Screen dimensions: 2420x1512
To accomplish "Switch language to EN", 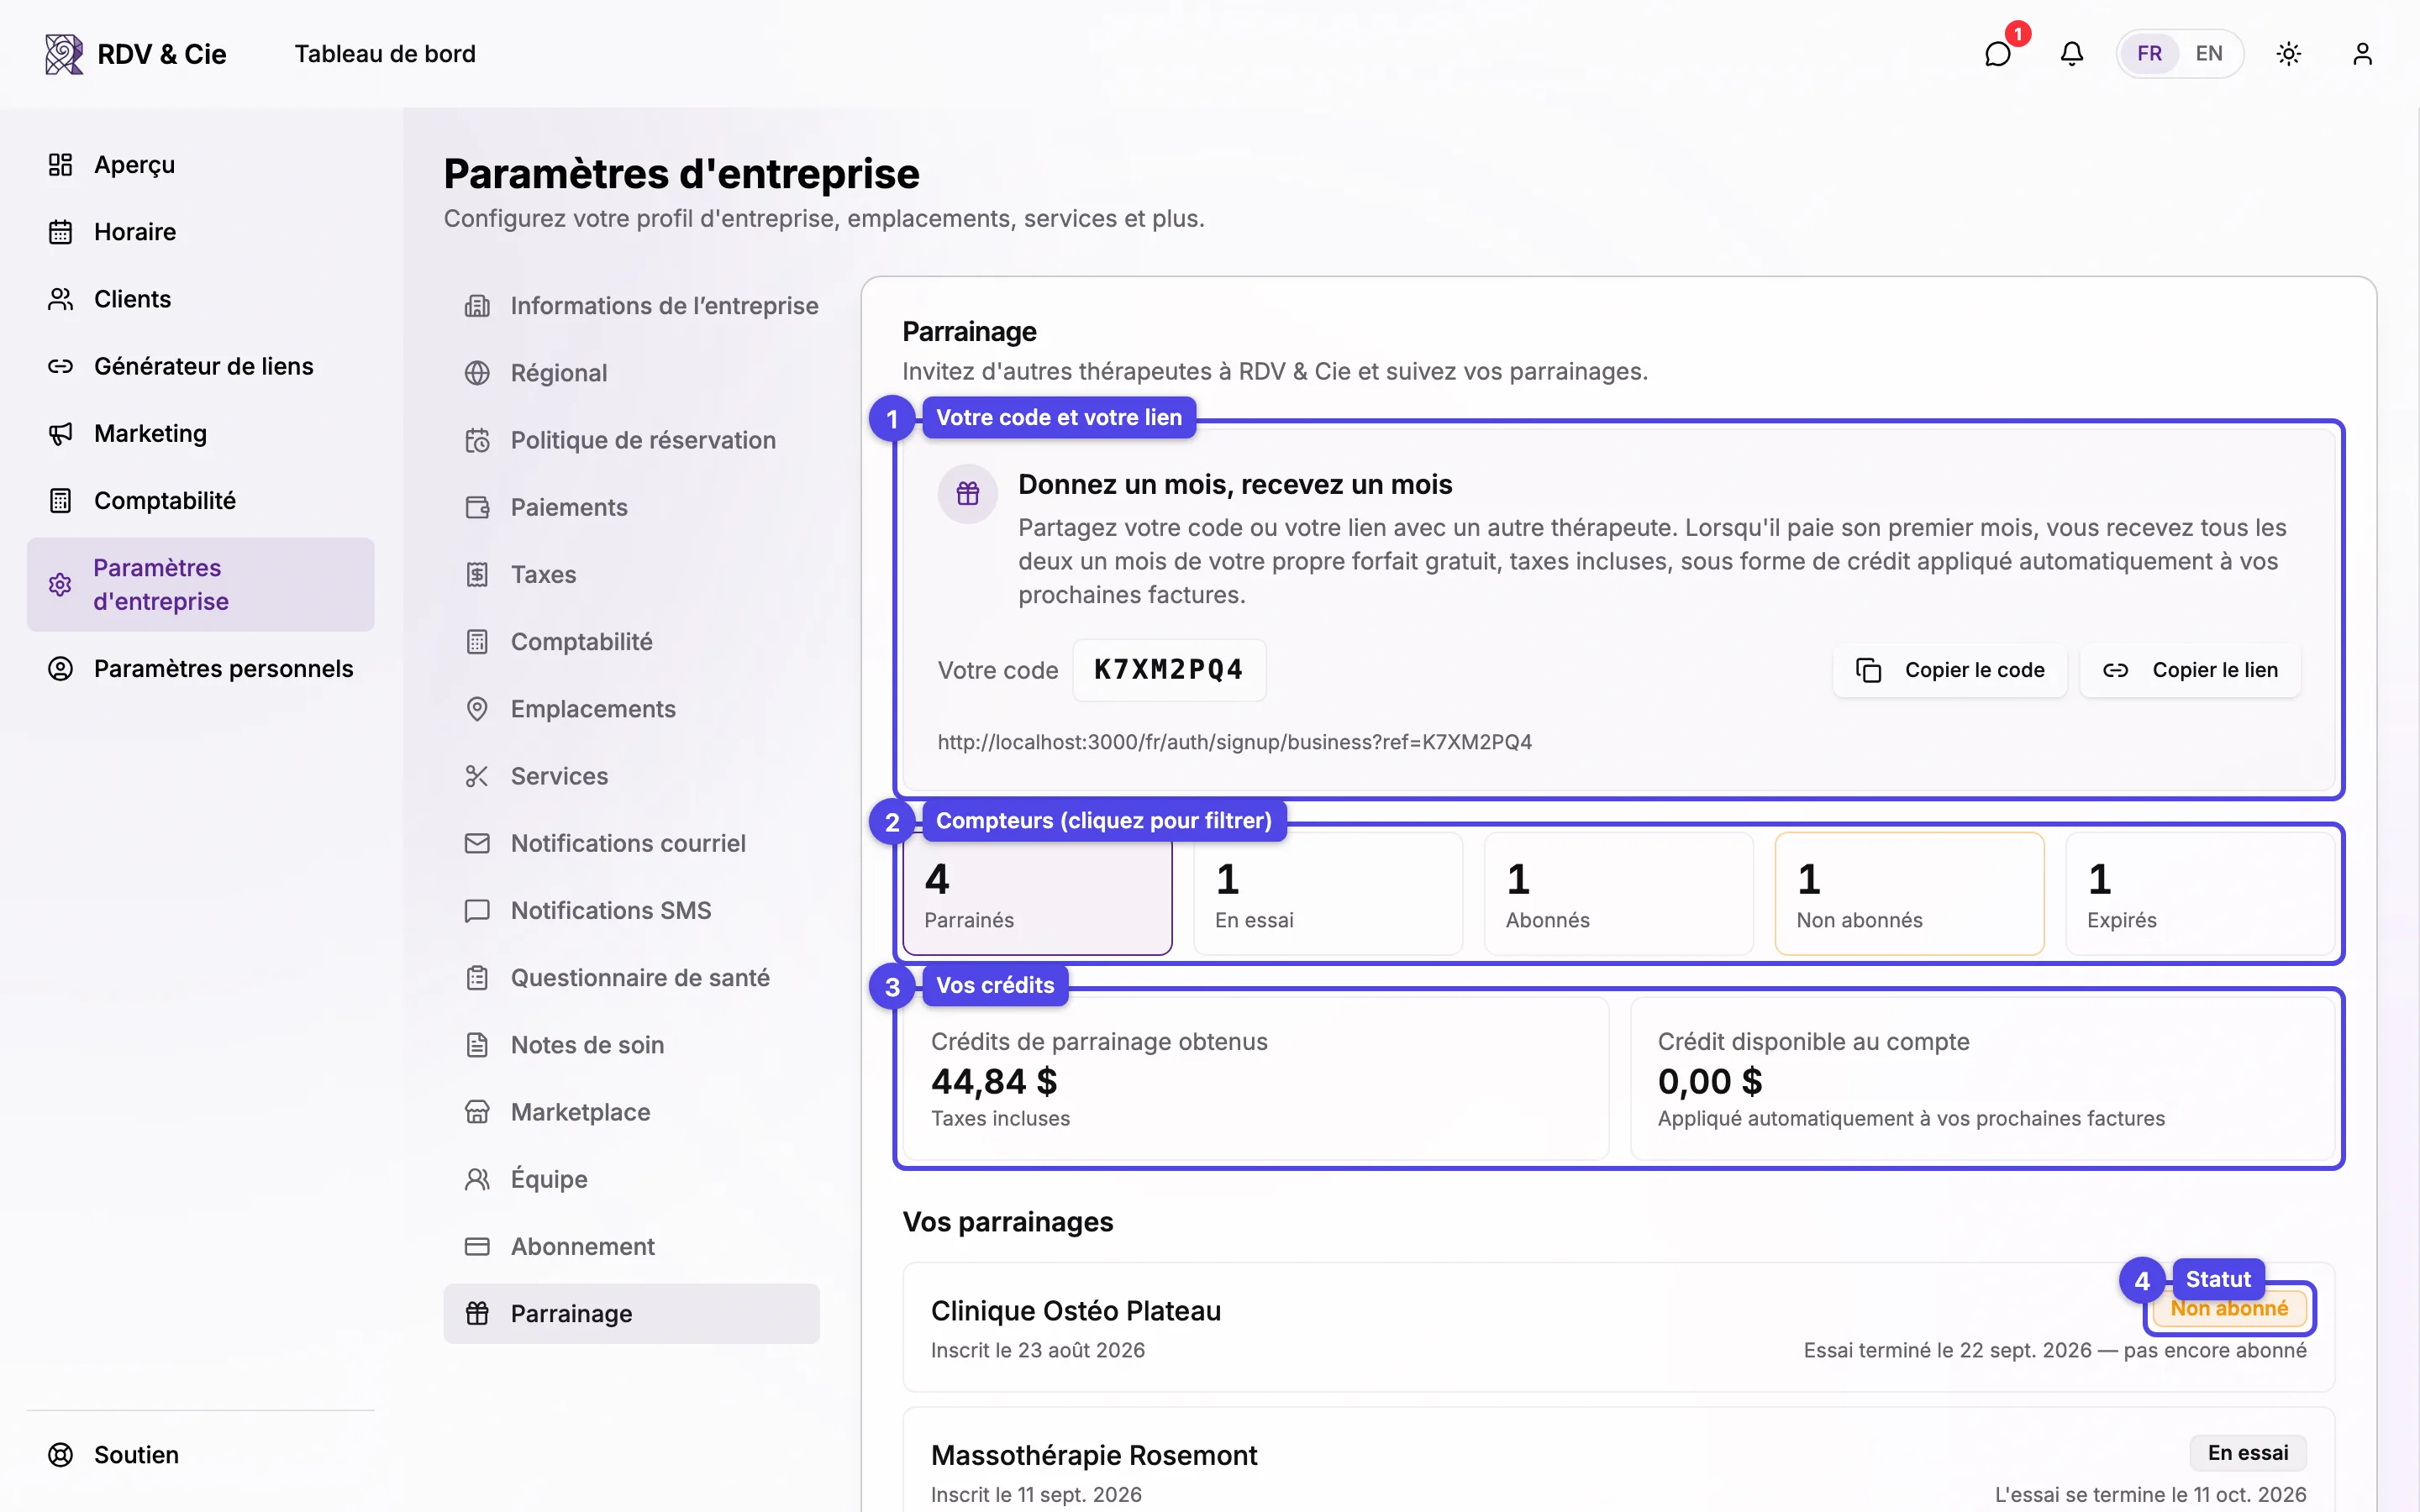I will pos(2209,54).
